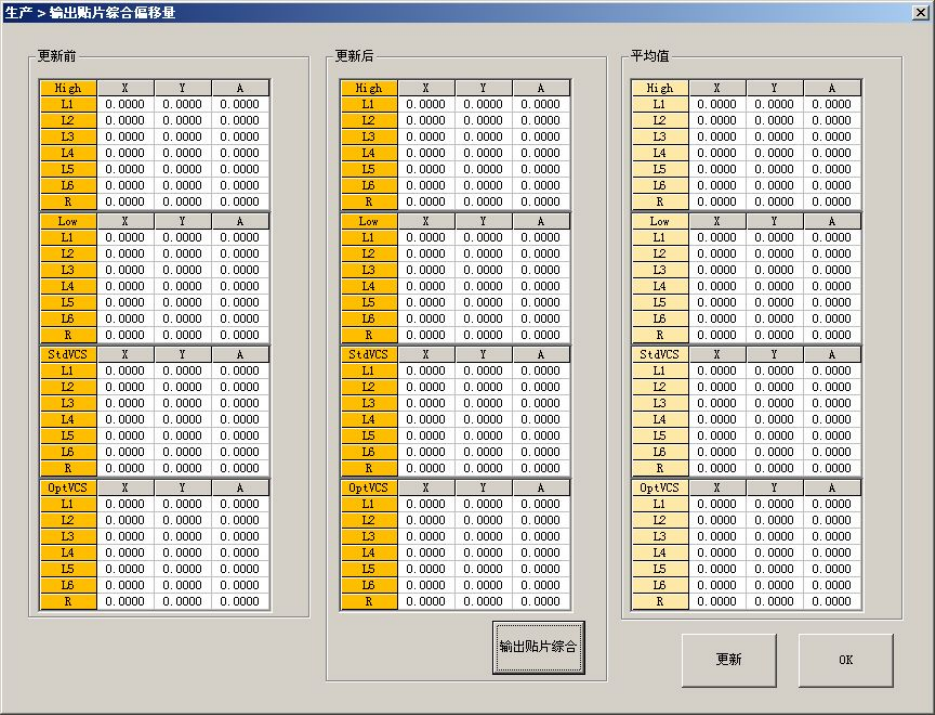935x715 pixels.
Task: Click StdVCS L4 Y value in 更新前
Action: [182, 420]
